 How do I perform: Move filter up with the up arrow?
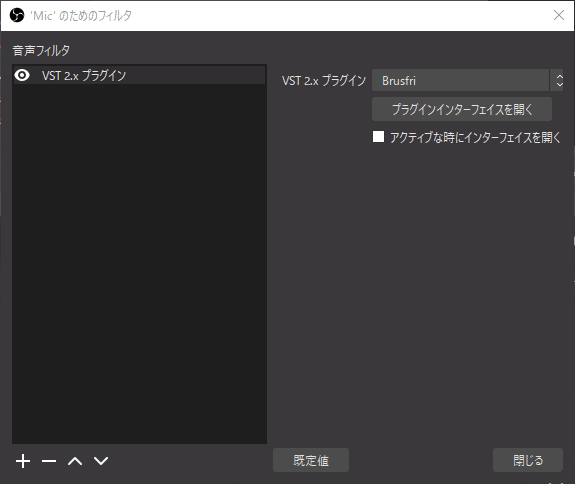[75, 461]
